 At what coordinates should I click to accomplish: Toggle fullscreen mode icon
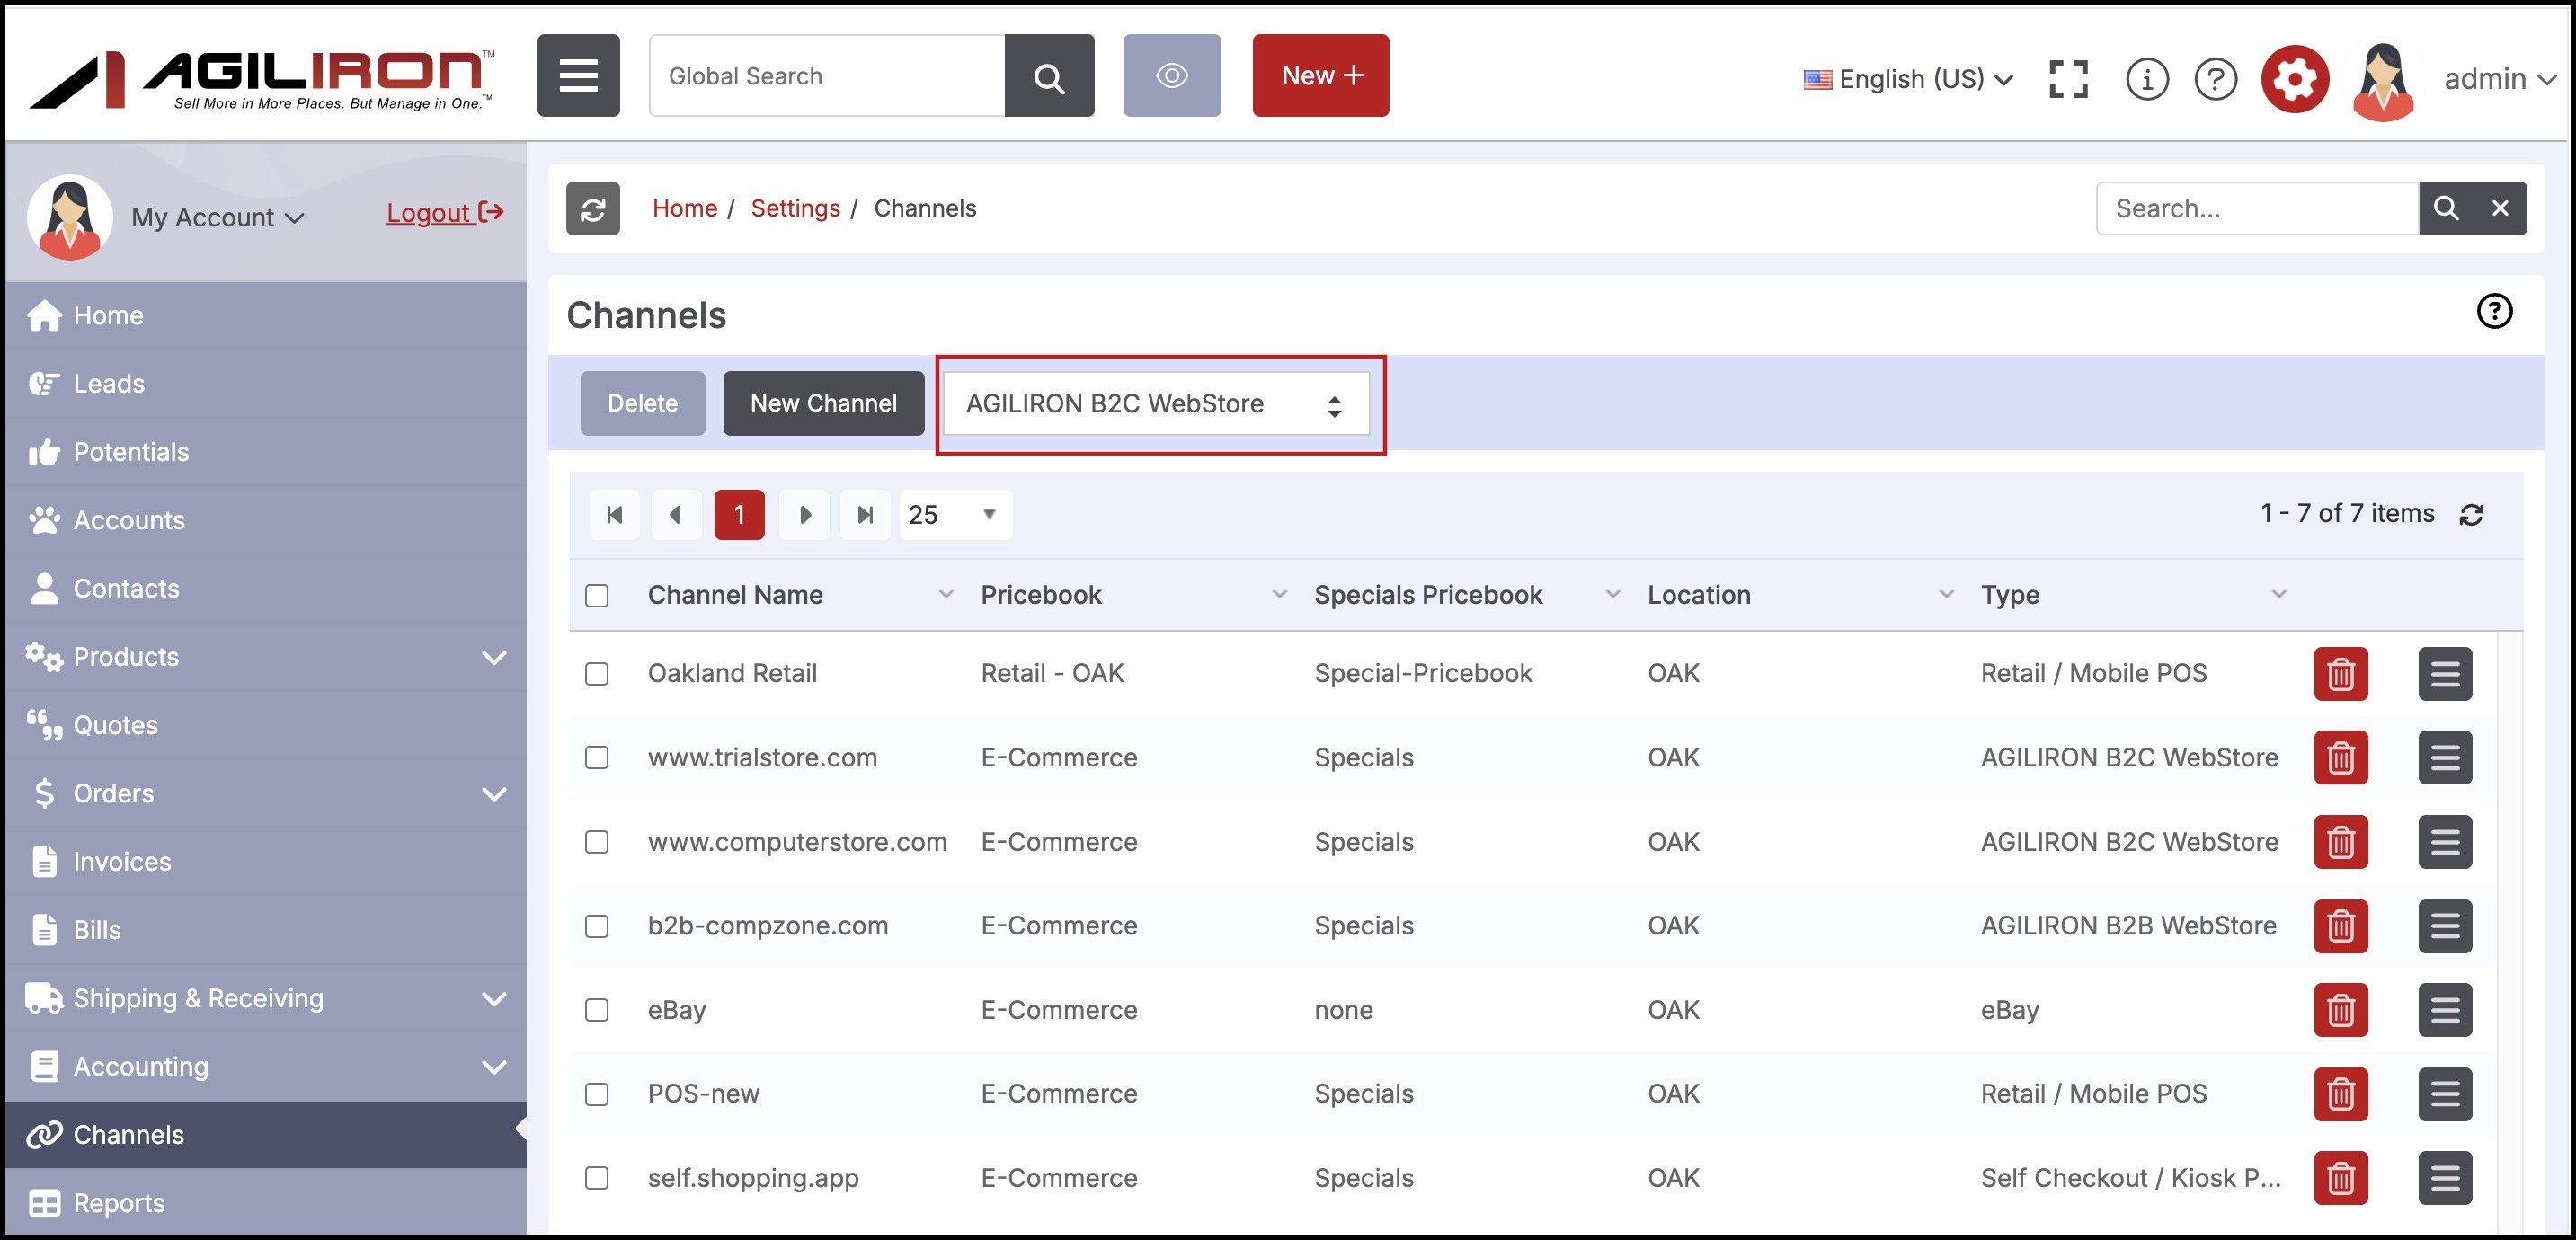pos(2067,77)
